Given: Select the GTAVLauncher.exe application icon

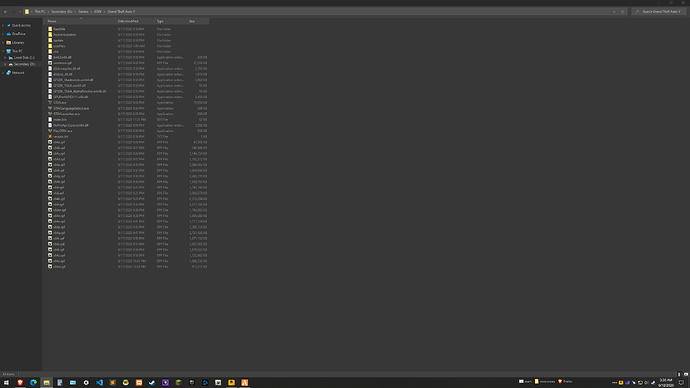Looking at the screenshot, I should 50,114.
